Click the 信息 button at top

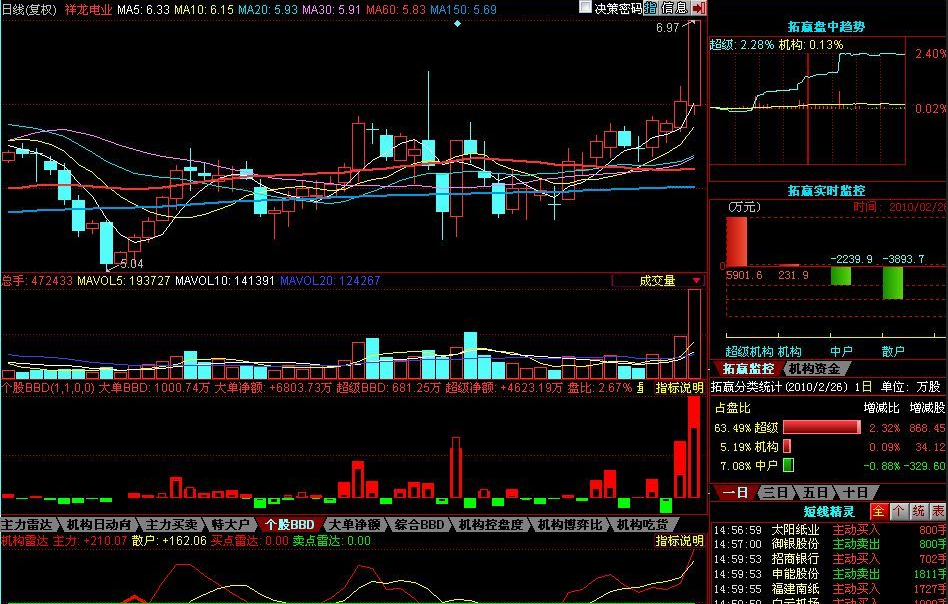point(674,8)
